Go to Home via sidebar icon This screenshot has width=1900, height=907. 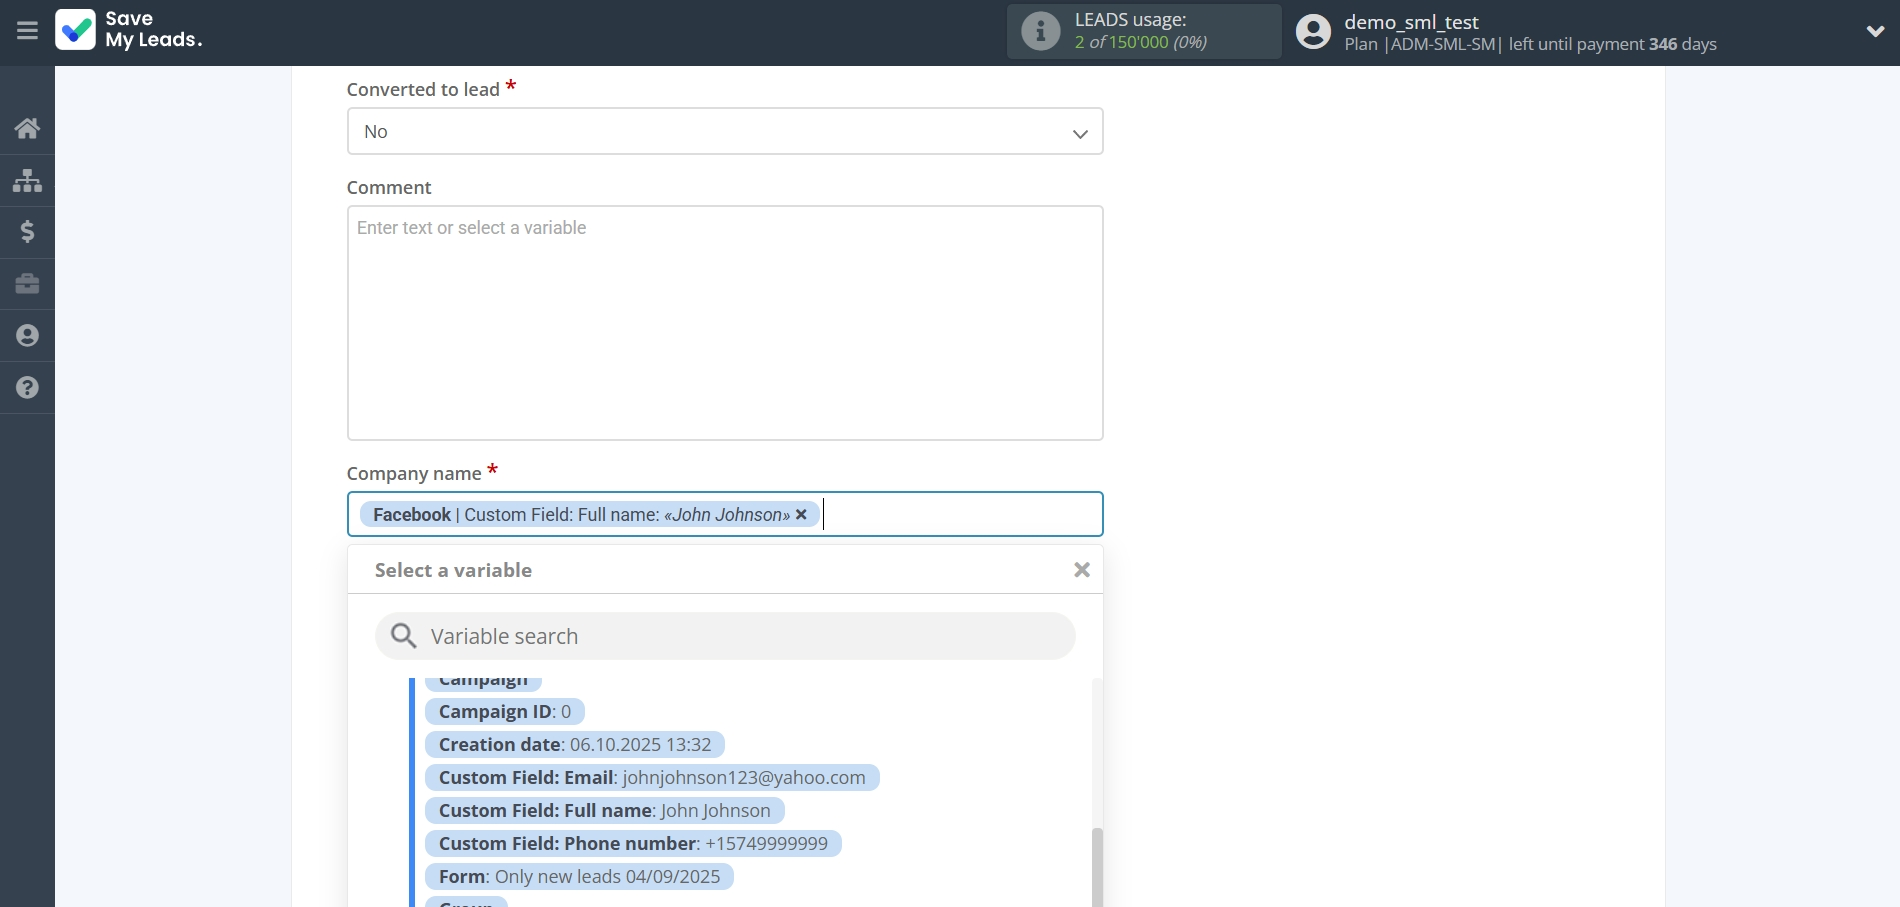click(x=27, y=128)
